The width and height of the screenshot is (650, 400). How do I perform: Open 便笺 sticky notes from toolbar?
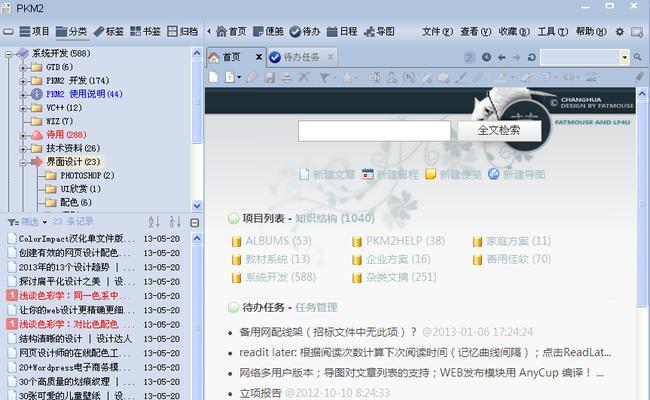click(x=268, y=32)
